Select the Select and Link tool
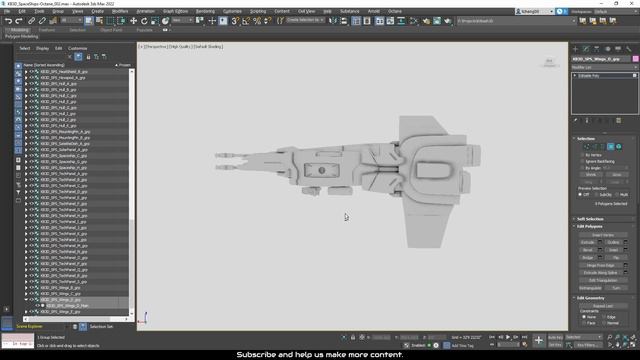Screen dimensions: 640x360 (x=31, y=21)
